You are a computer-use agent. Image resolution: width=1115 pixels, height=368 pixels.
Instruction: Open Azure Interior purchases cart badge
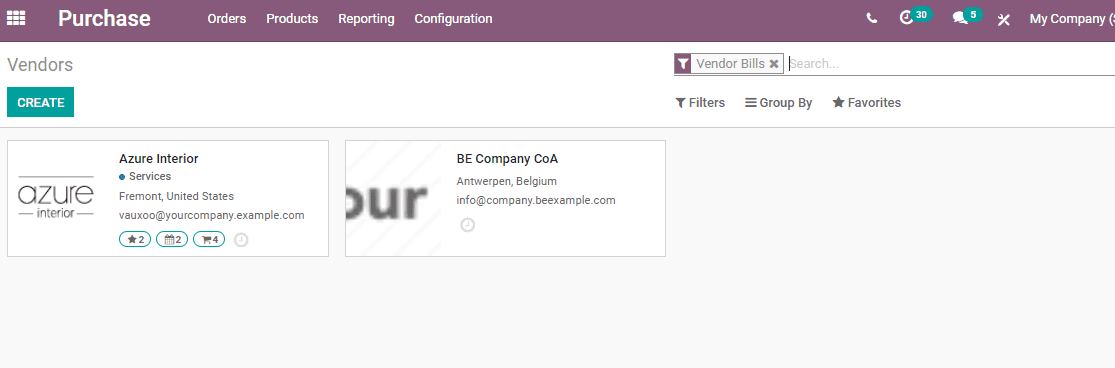(209, 239)
